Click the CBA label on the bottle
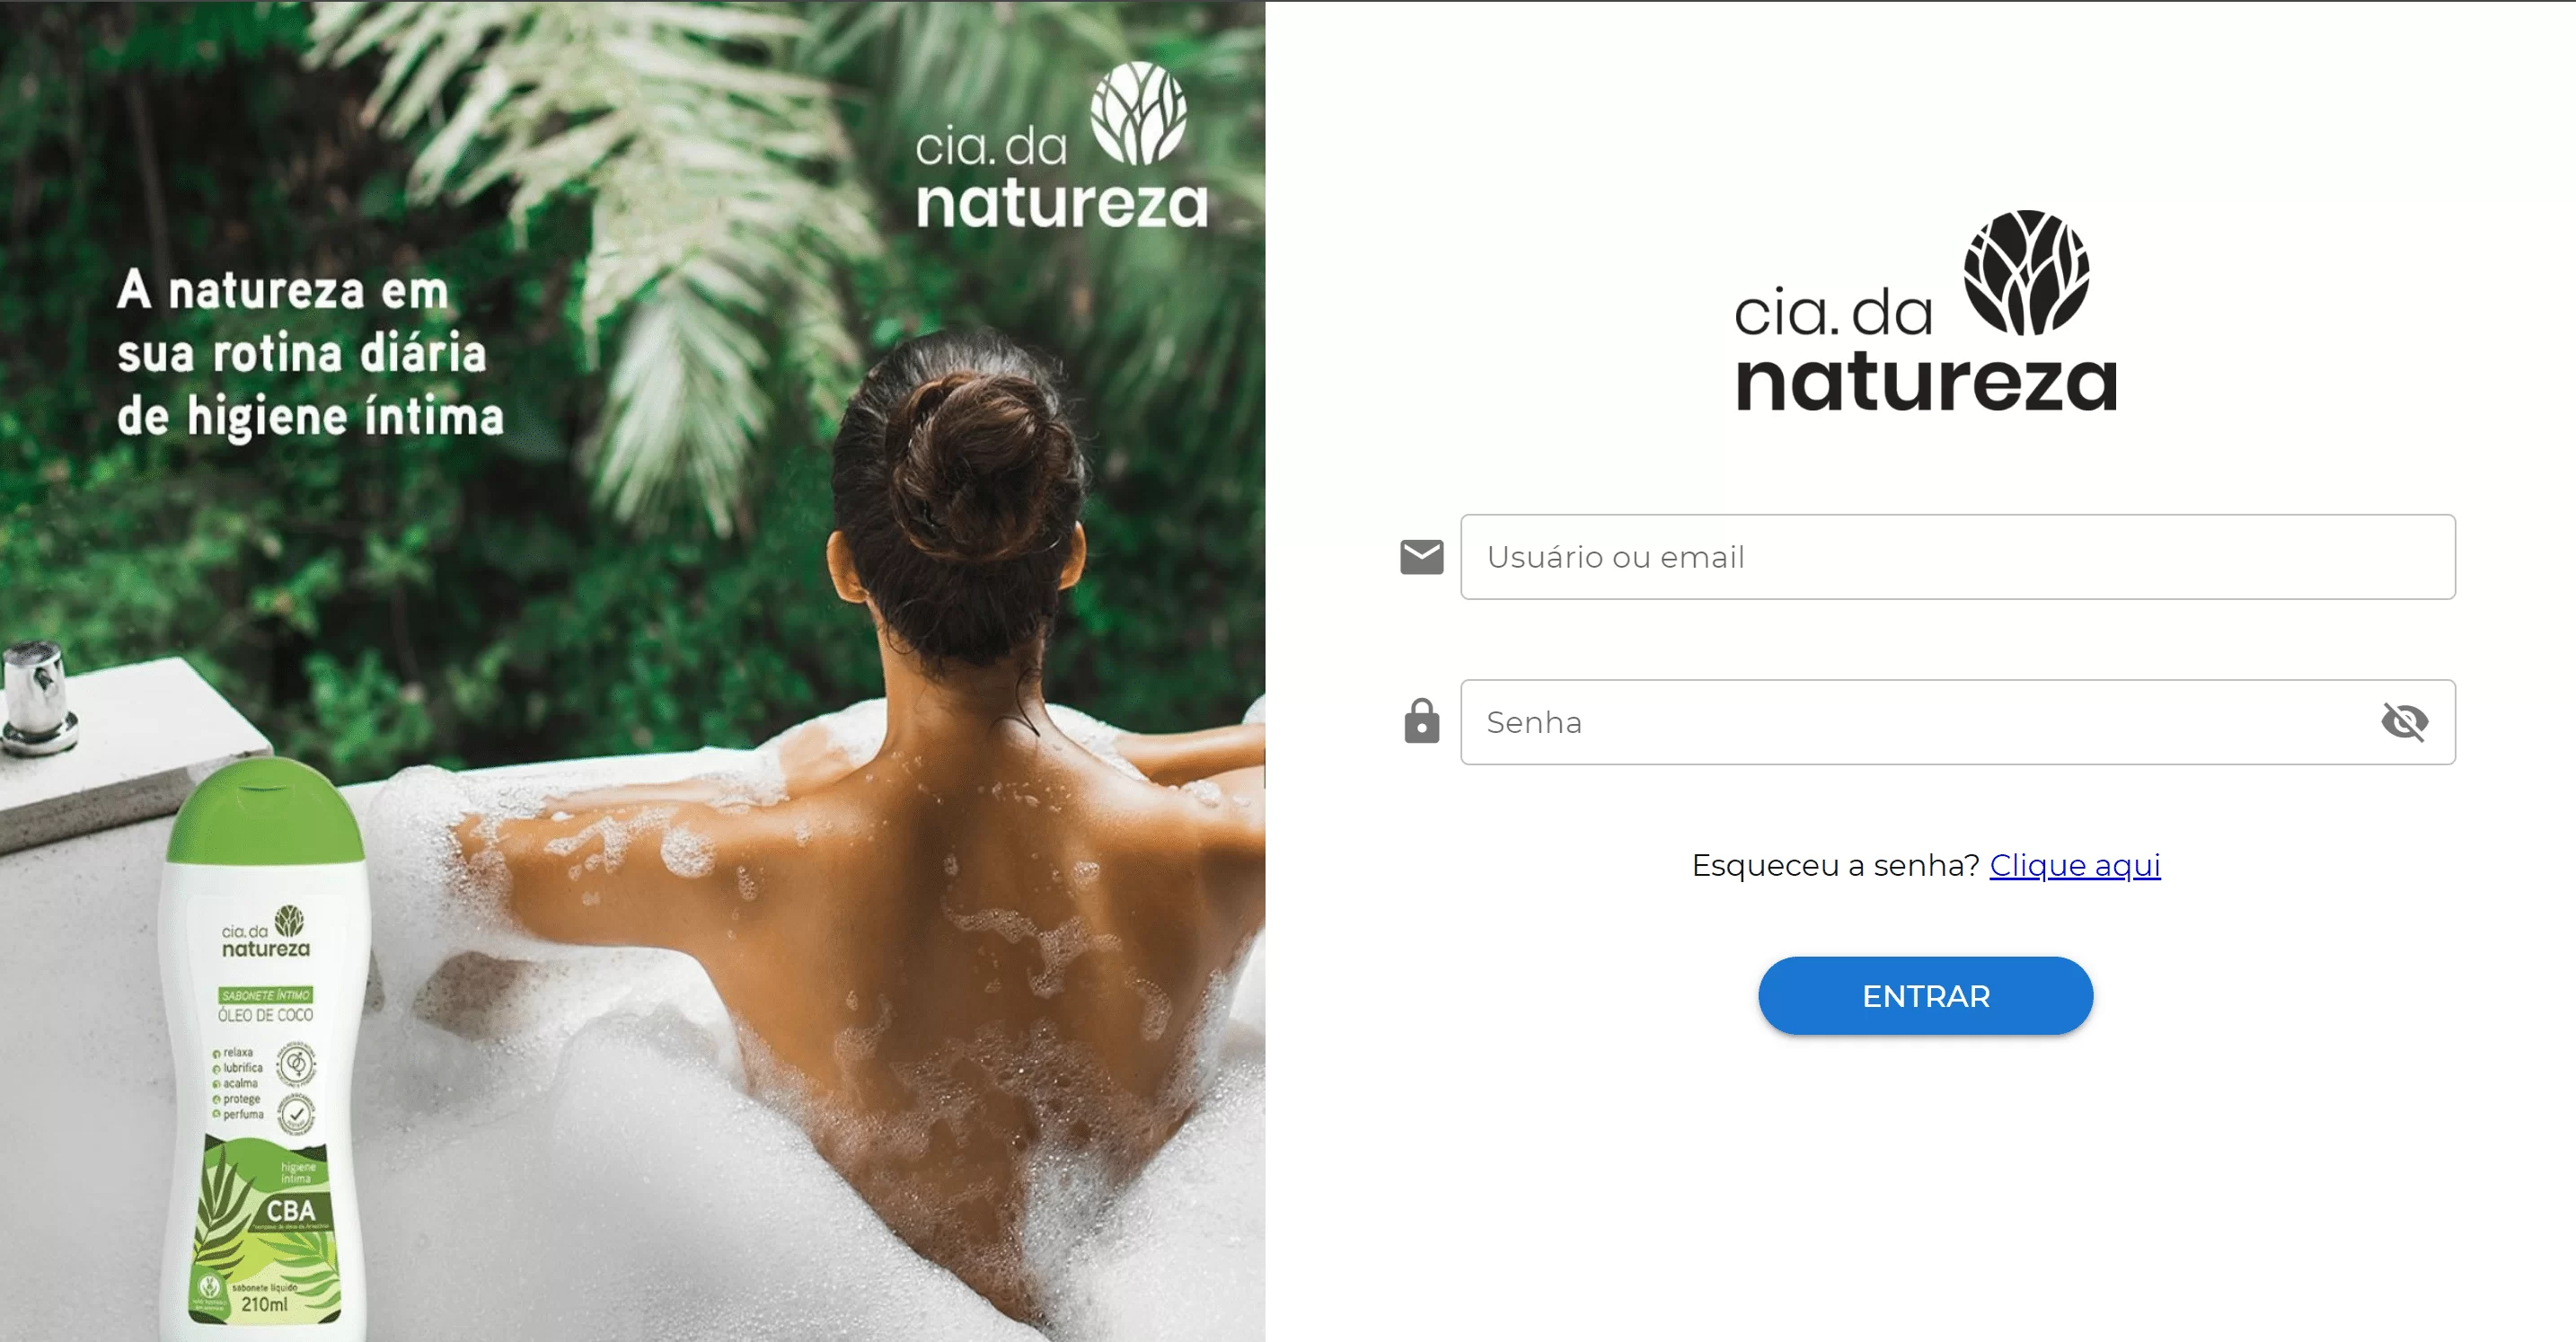The width and height of the screenshot is (2576, 1342). click(x=290, y=1211)
